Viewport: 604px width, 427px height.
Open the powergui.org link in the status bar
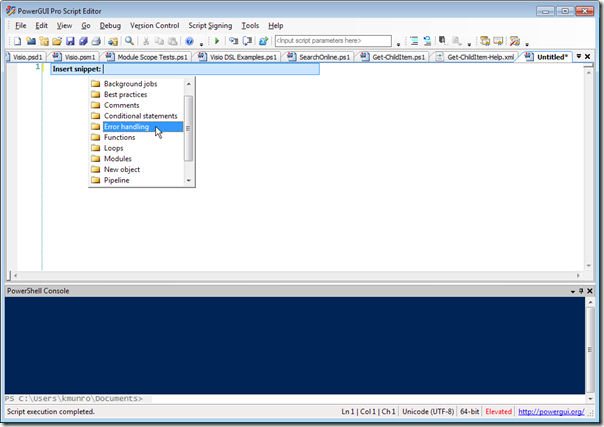[x=551, y=412]
